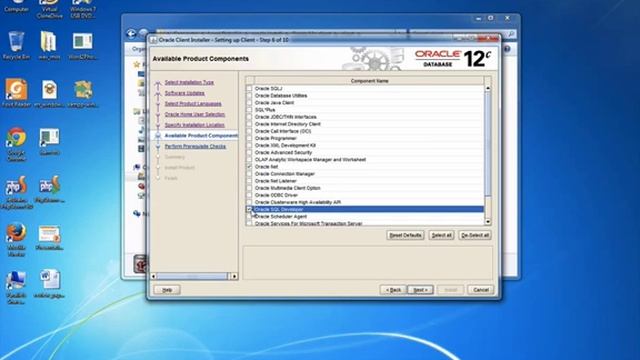Go to Oracle Home User Selection step
Screen dimensions: 640x360
(x=195, y=114)
